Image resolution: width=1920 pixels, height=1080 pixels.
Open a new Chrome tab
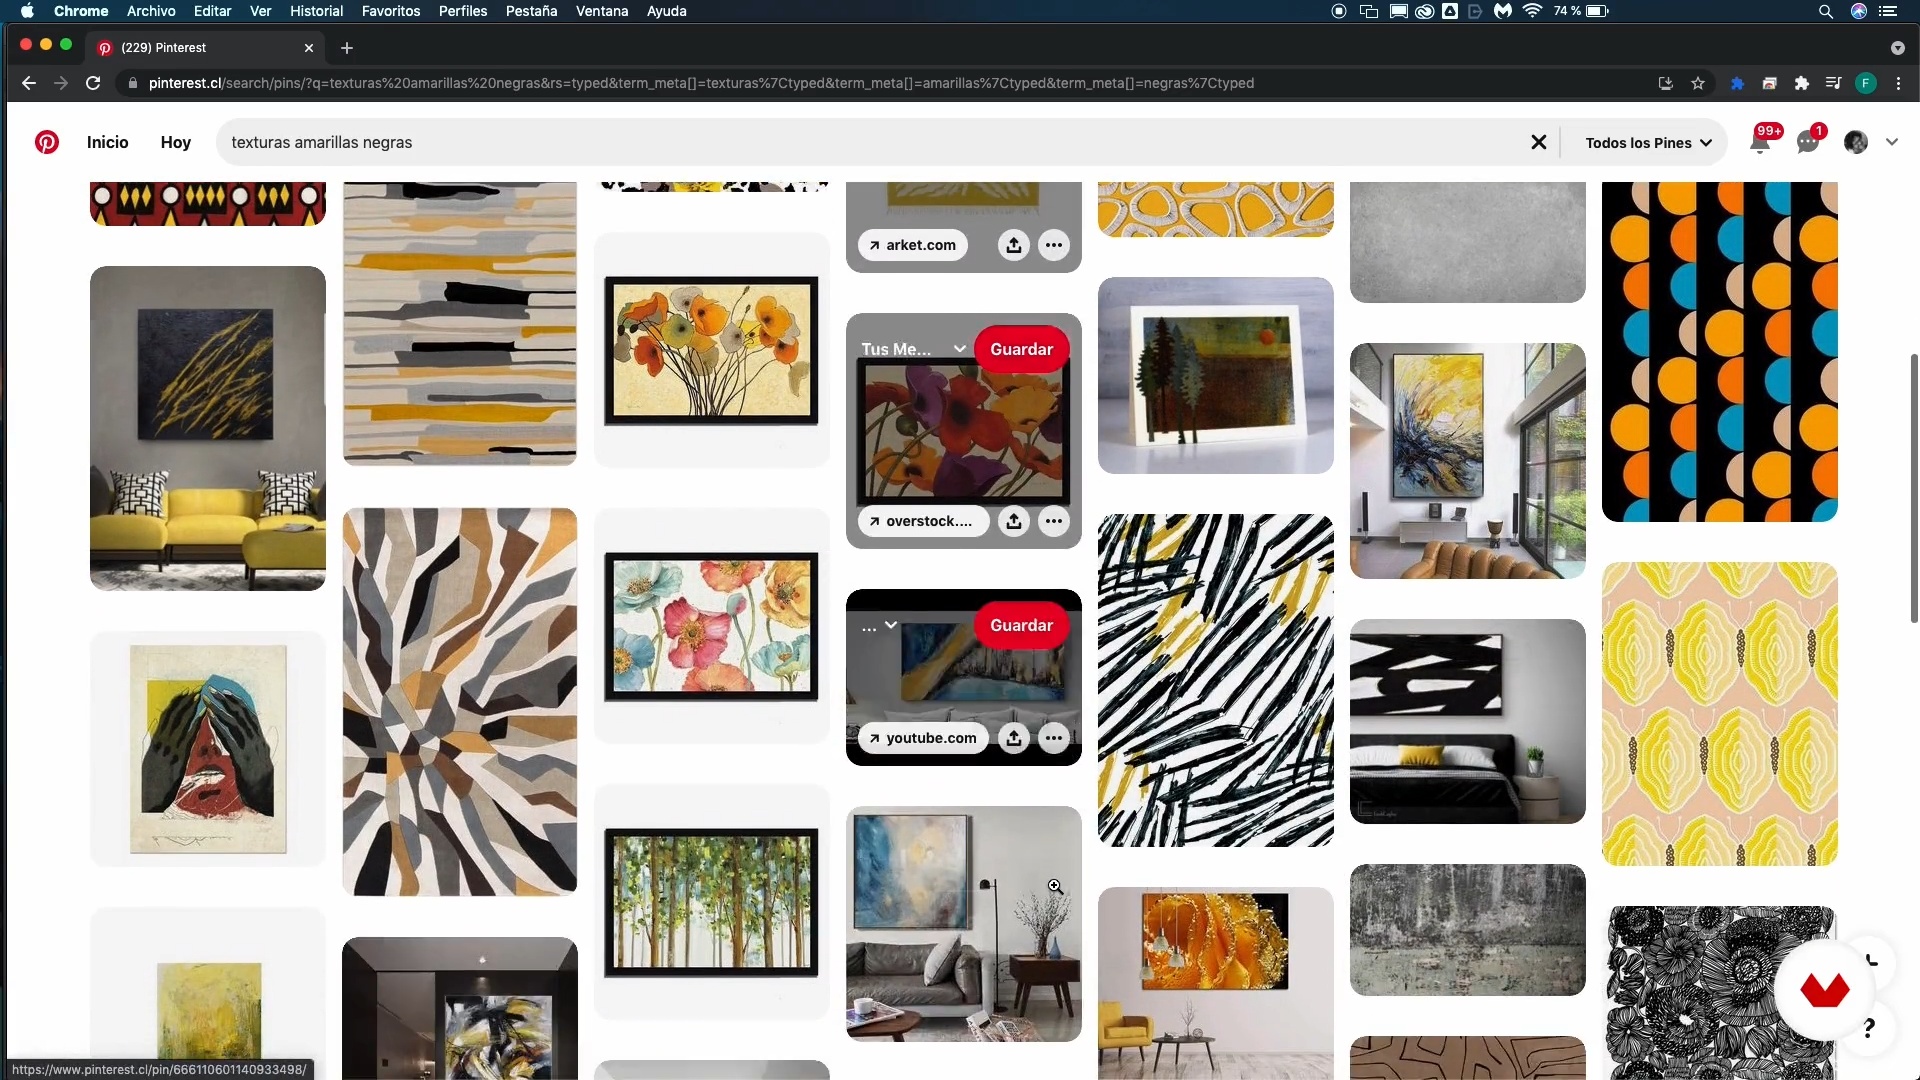tap(347, 48)
